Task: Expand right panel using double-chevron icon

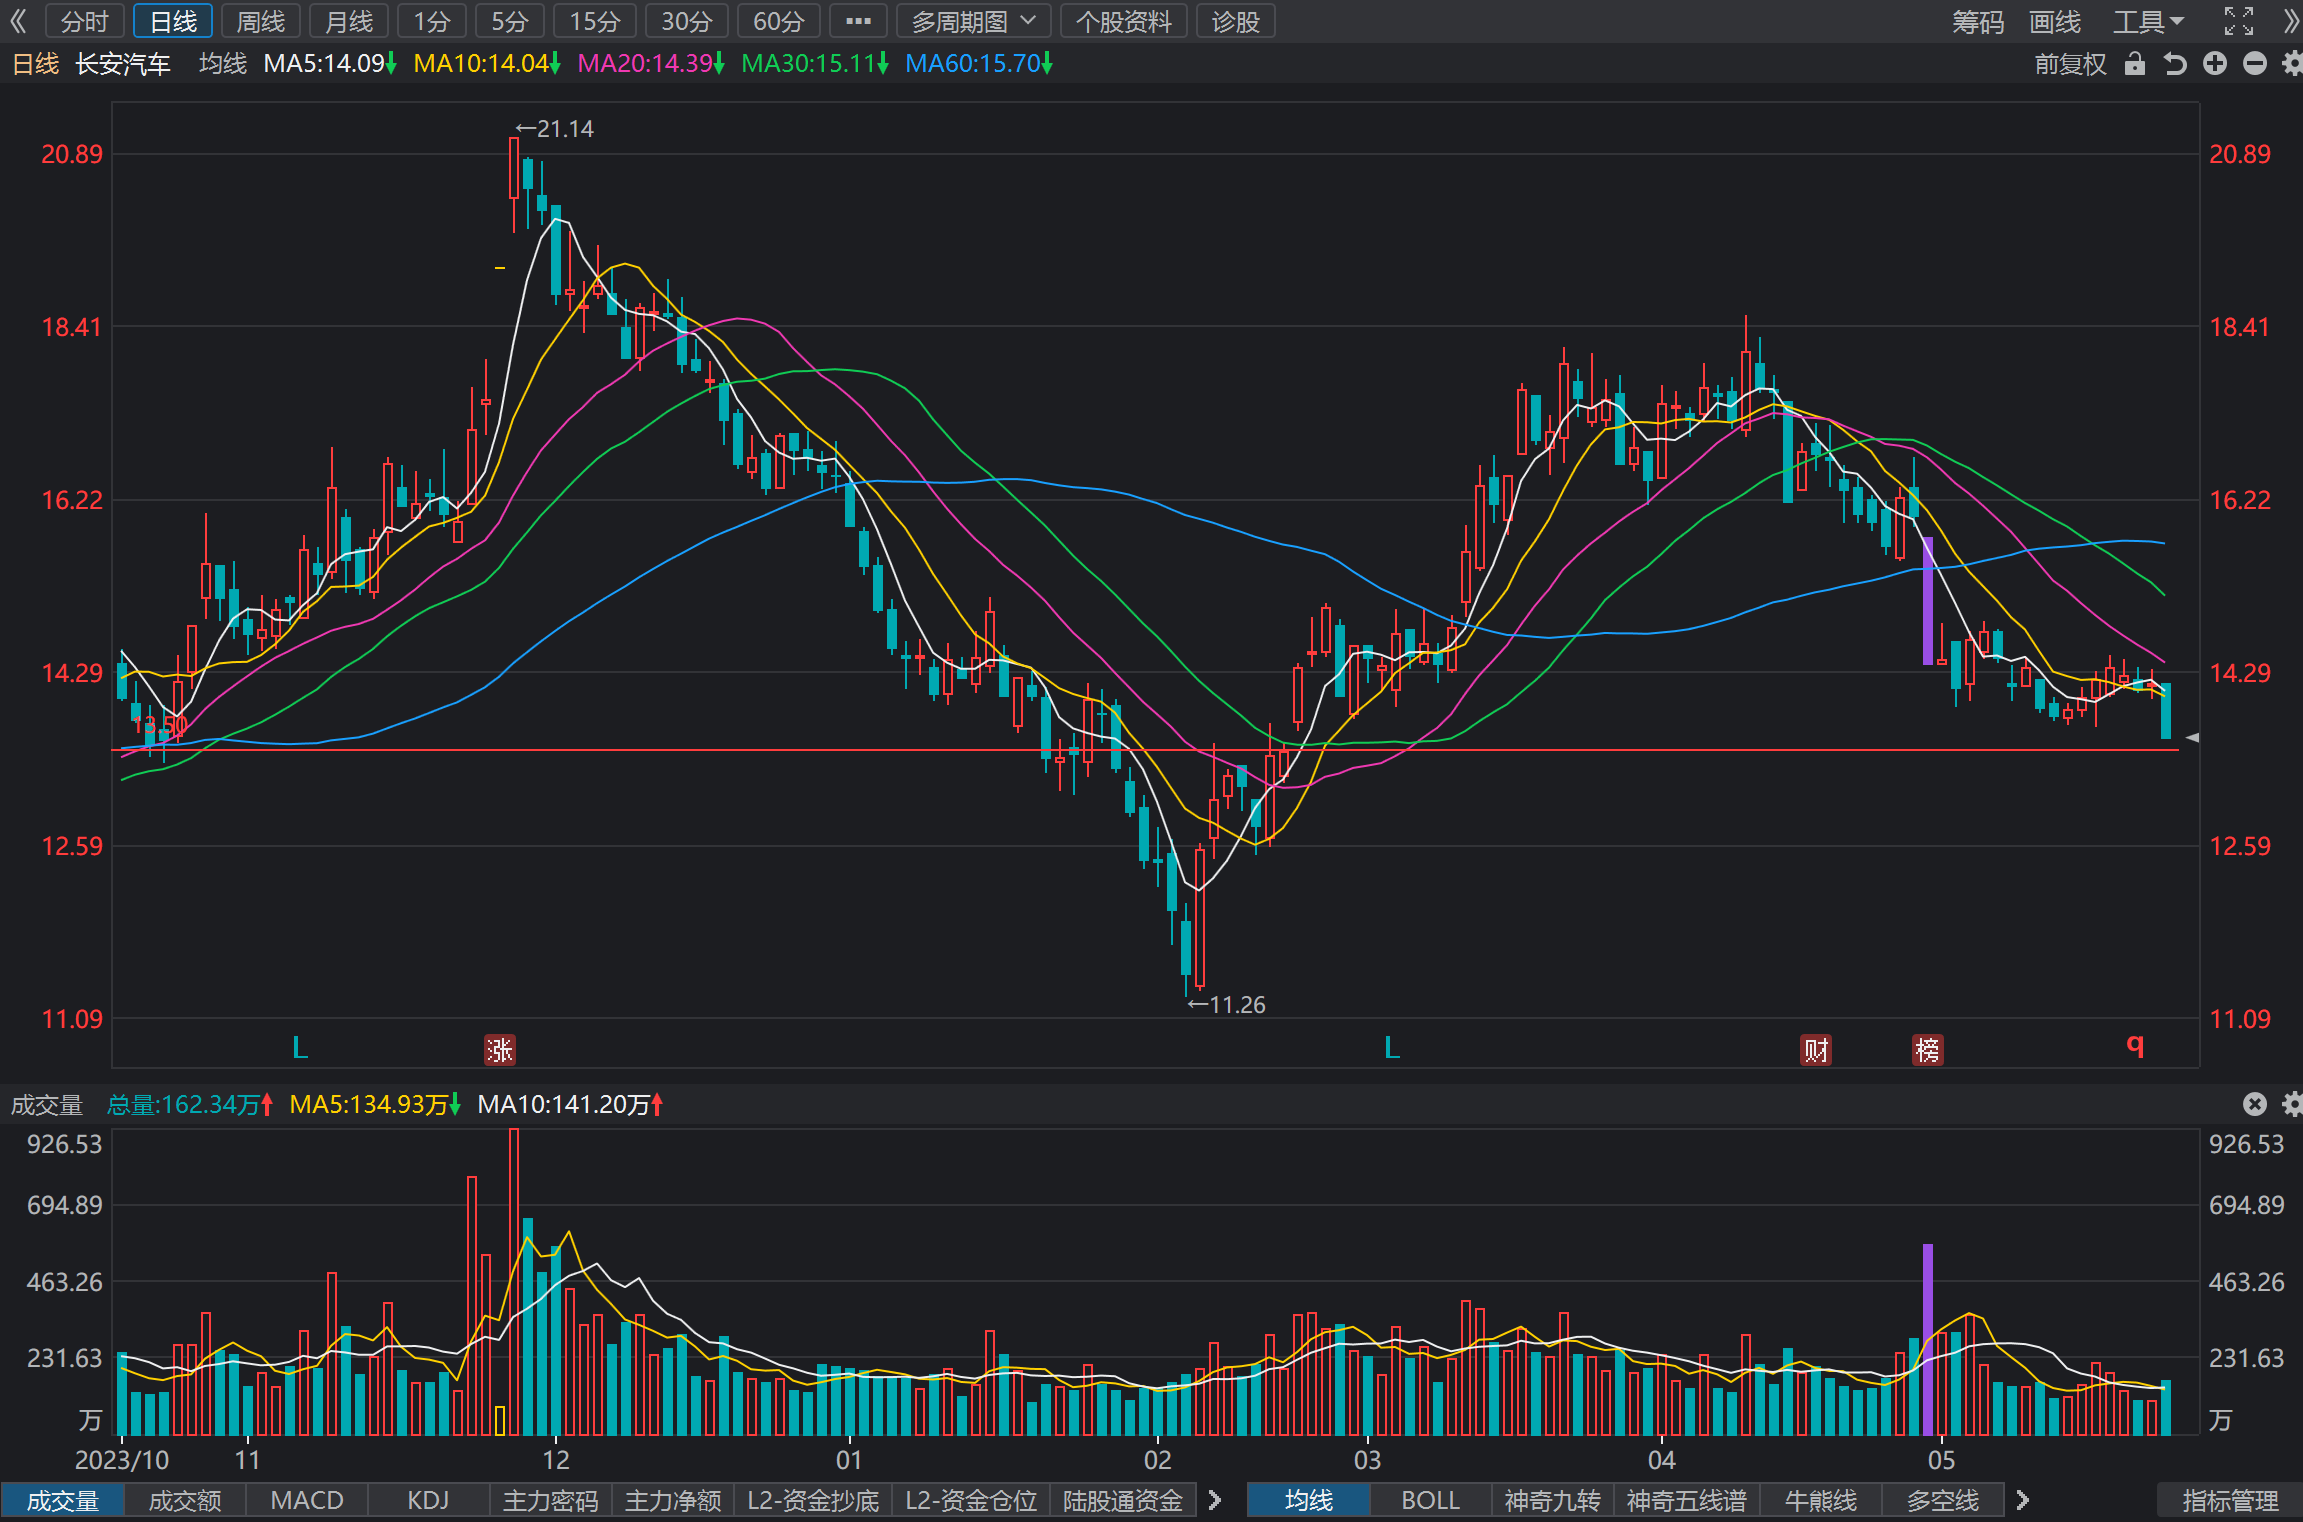Action: tap(2291, 21)
